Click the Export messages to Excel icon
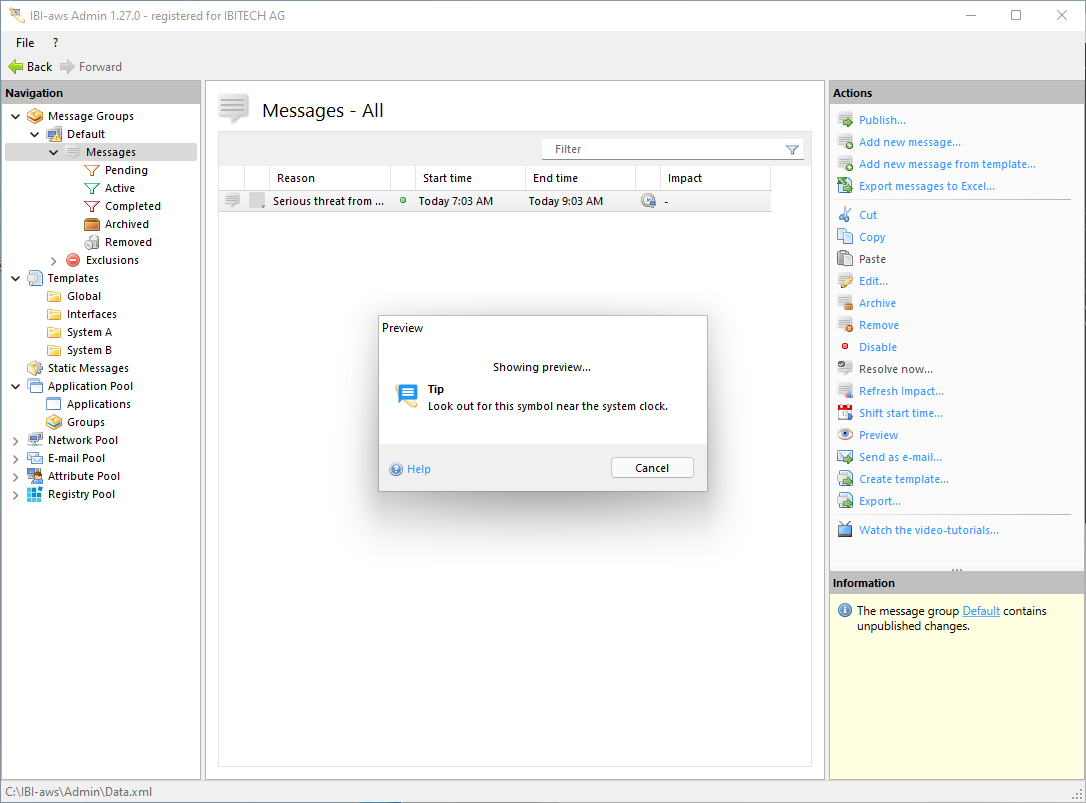The width and height of the screenshot is (1086, 803). coord(845,186)
